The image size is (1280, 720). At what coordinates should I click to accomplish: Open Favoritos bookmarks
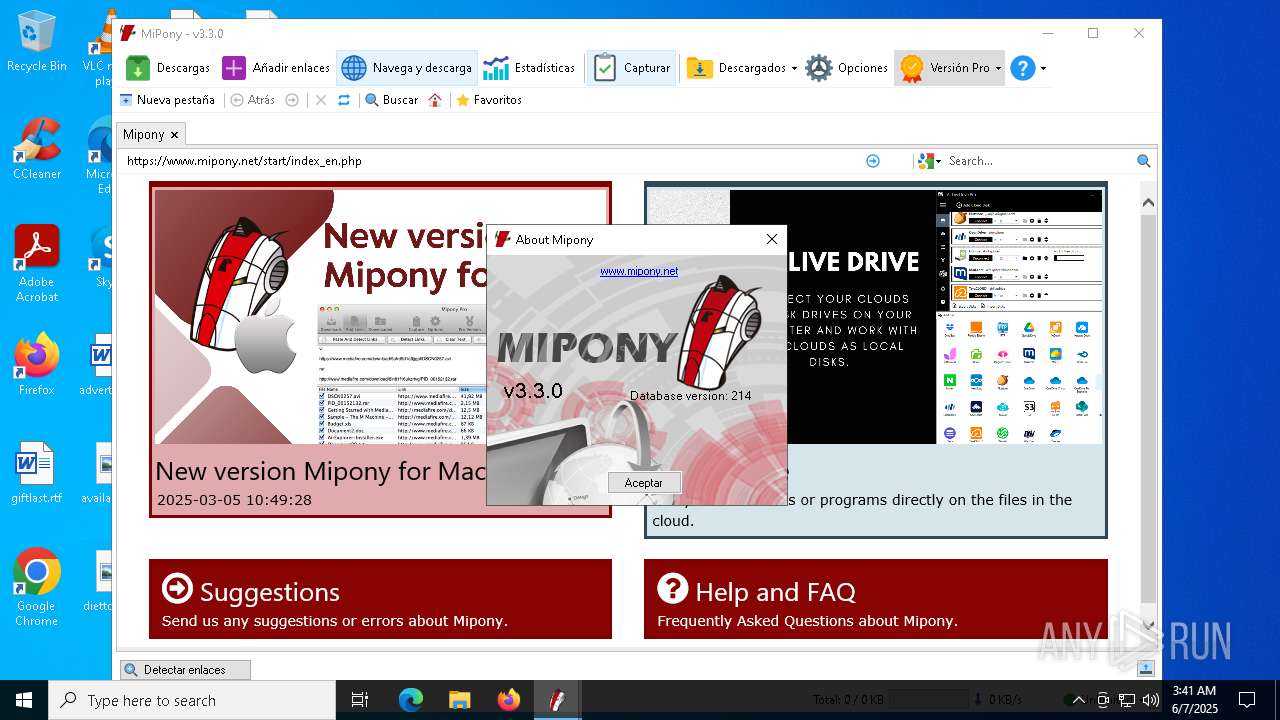[489, 100]
